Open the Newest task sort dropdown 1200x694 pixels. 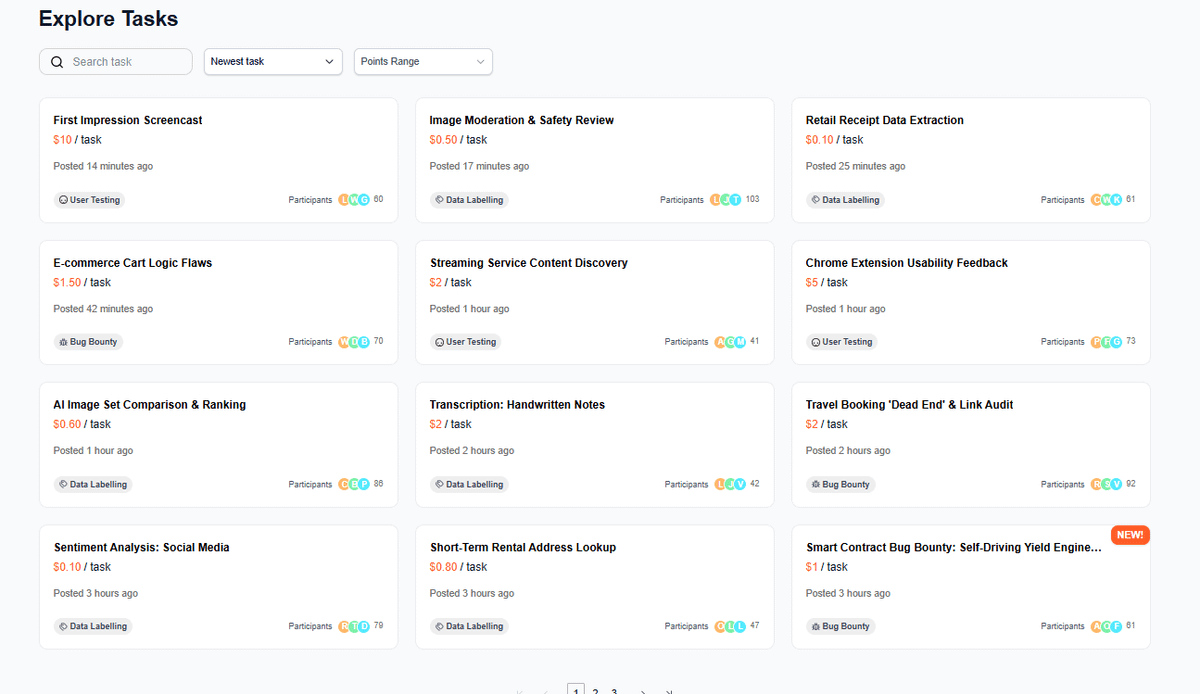272,61
